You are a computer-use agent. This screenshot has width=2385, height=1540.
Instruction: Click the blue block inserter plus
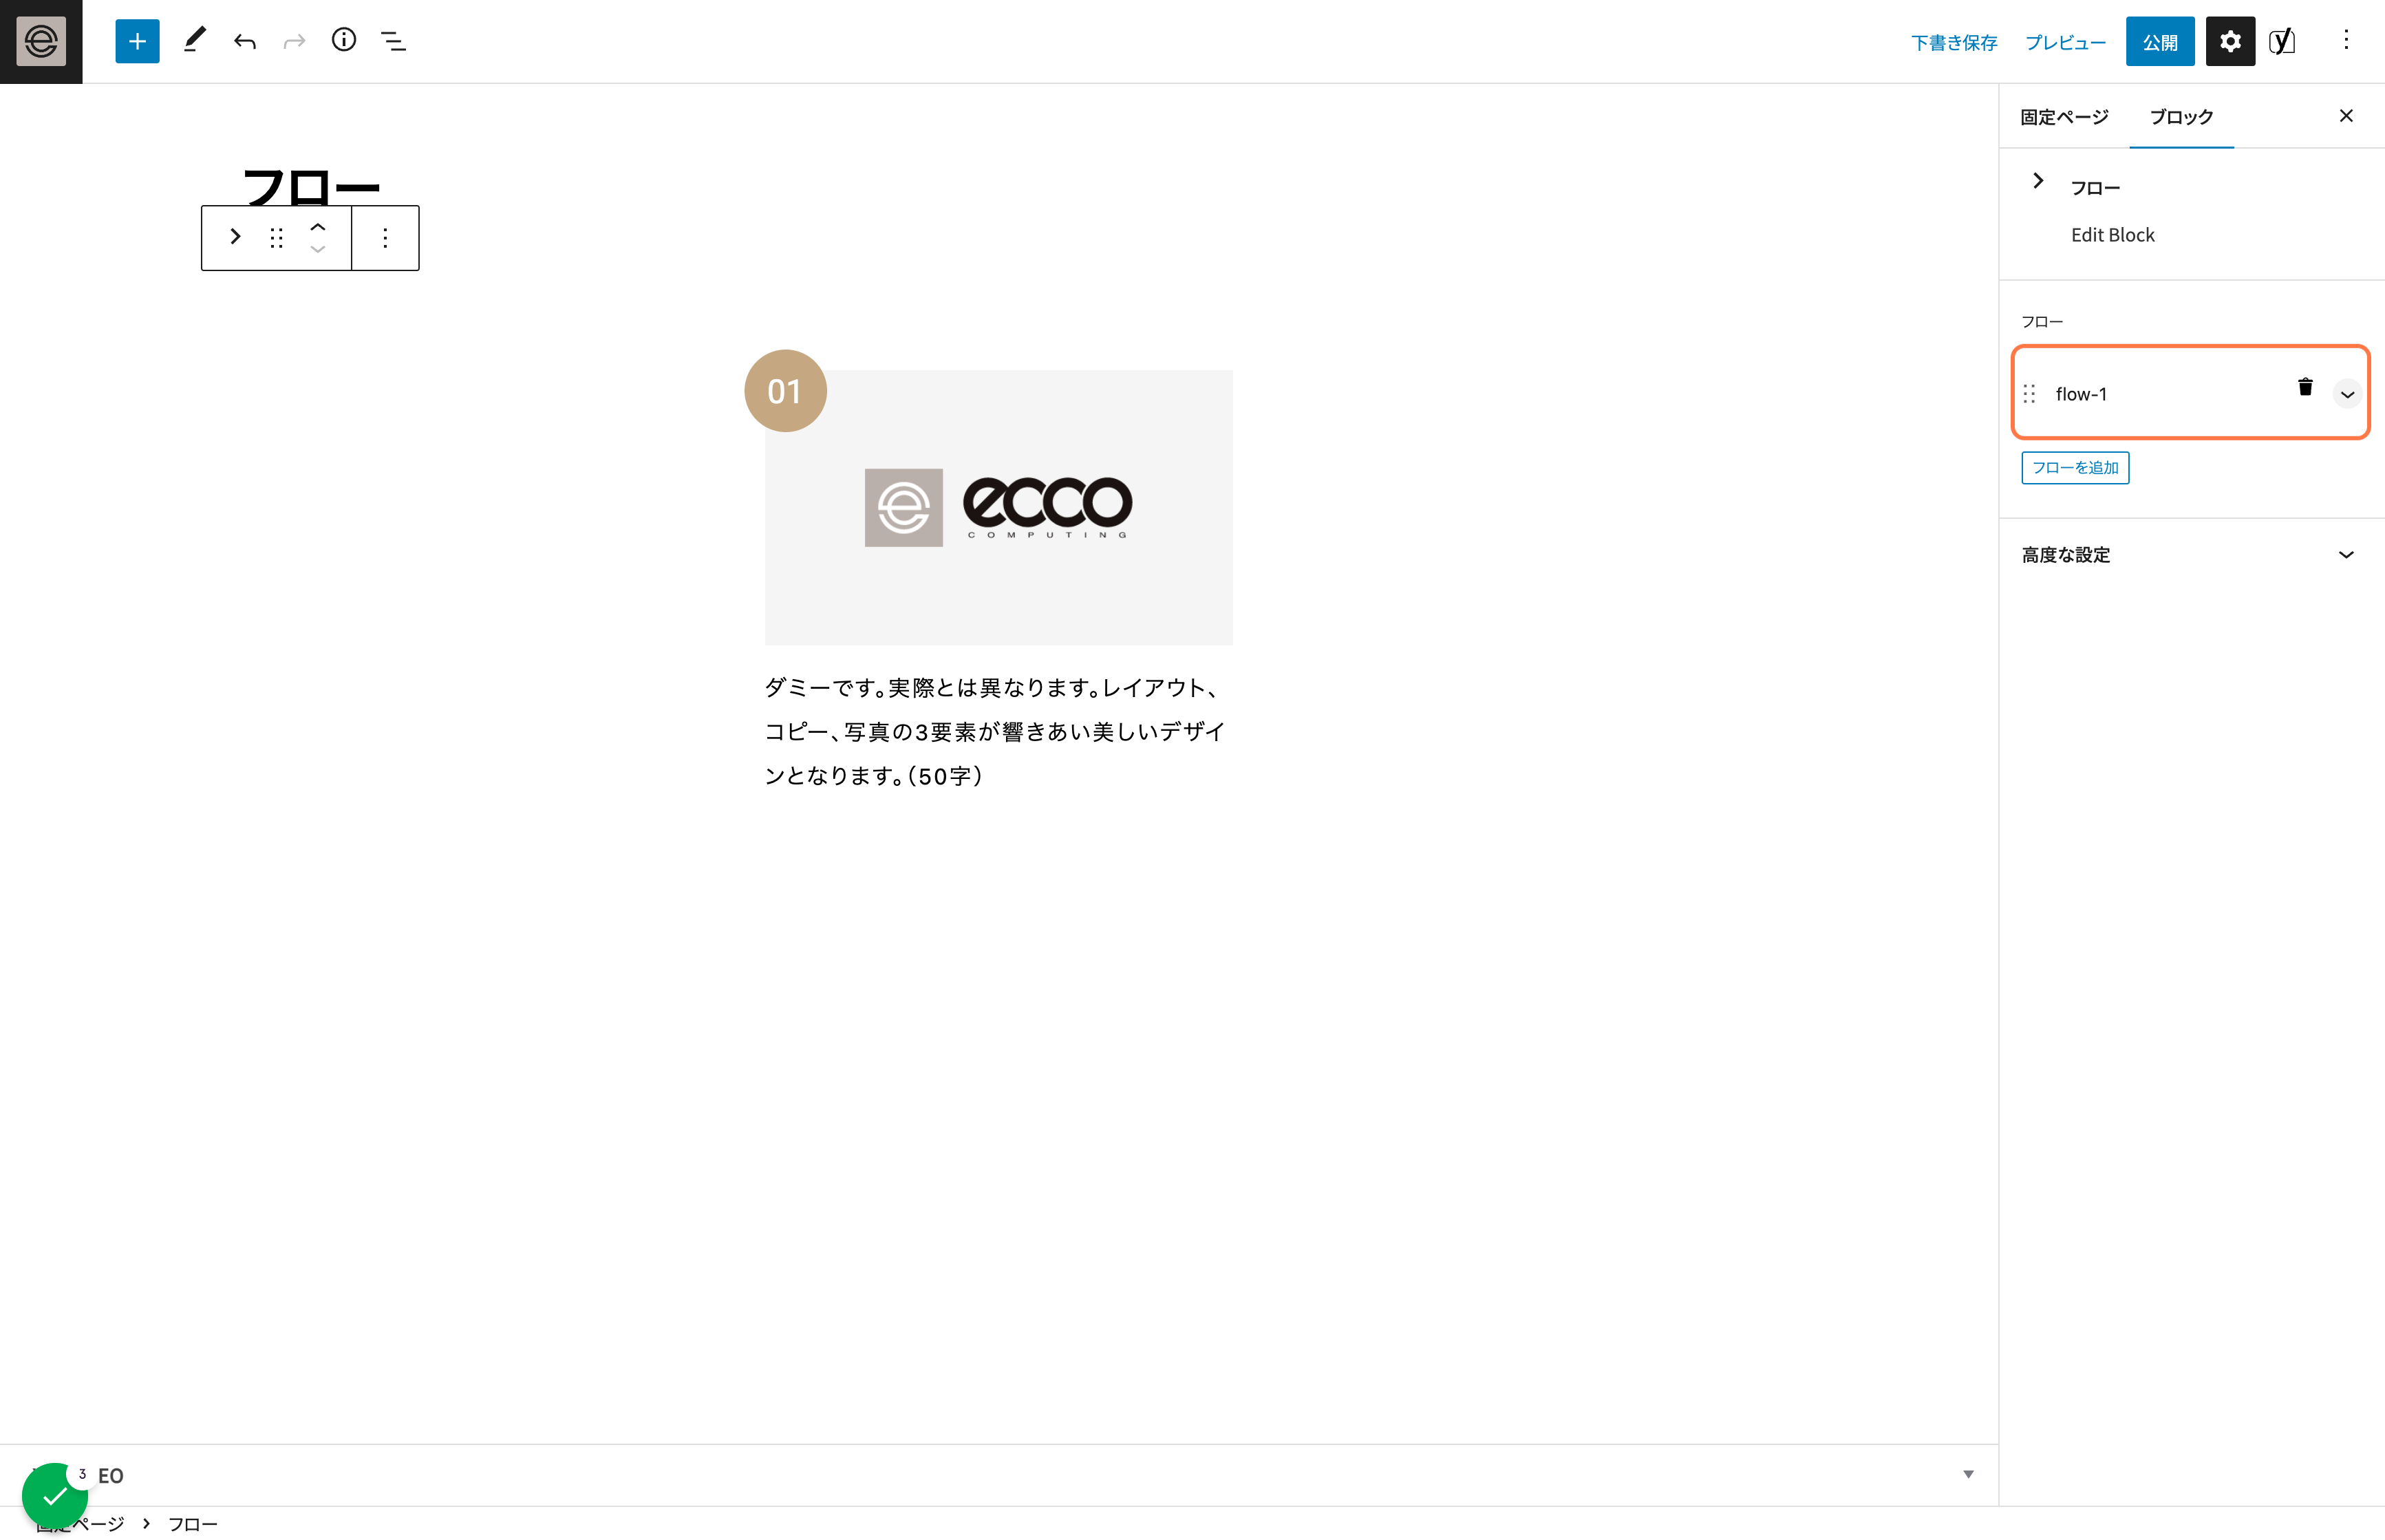point(137,41)
